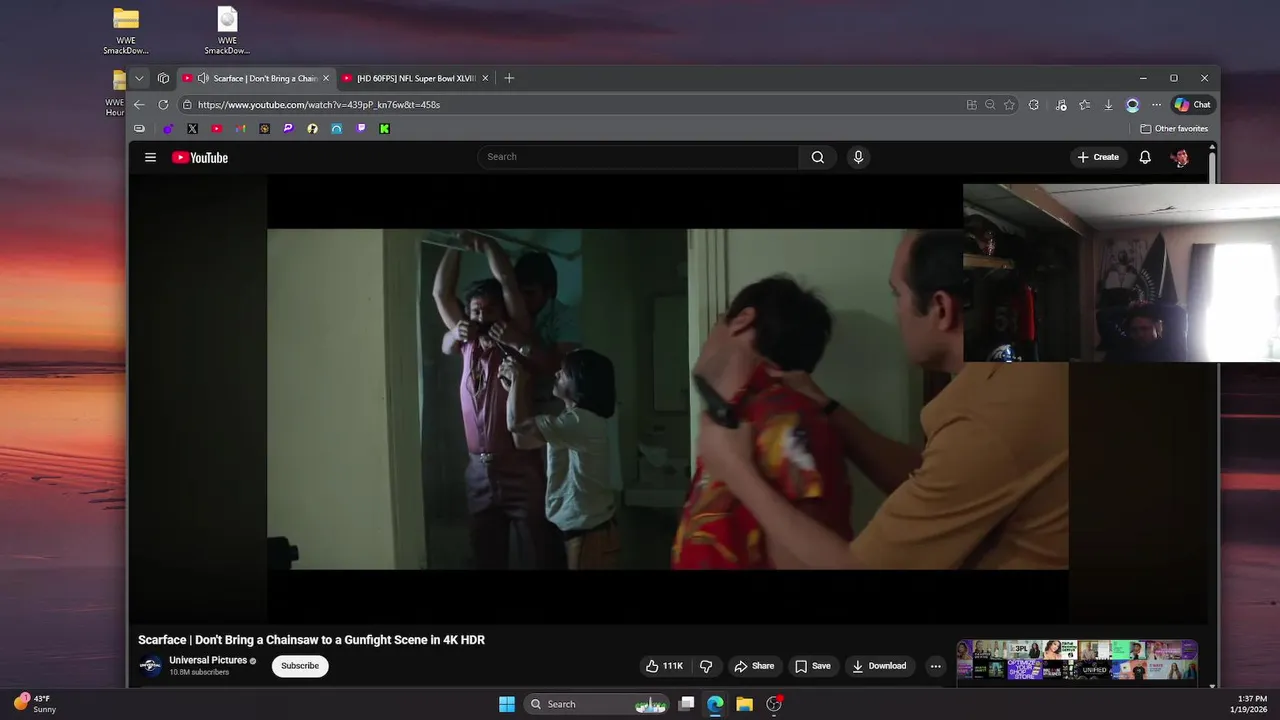Share the Scarface video

(x=754, y=666)
